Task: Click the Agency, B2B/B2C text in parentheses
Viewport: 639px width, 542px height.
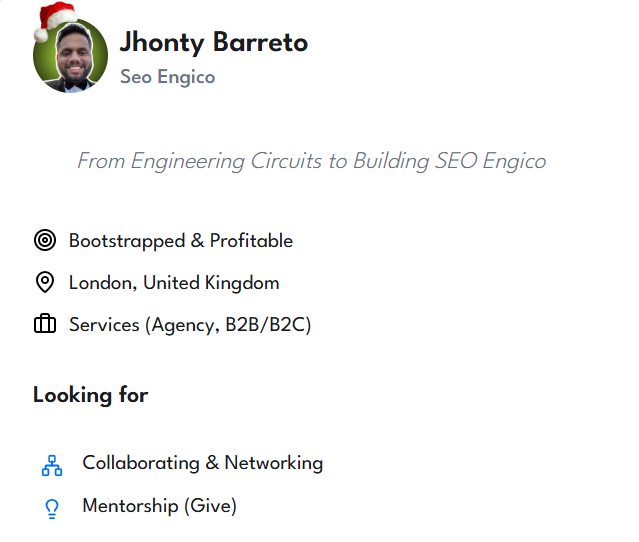Action: (228, 325)
